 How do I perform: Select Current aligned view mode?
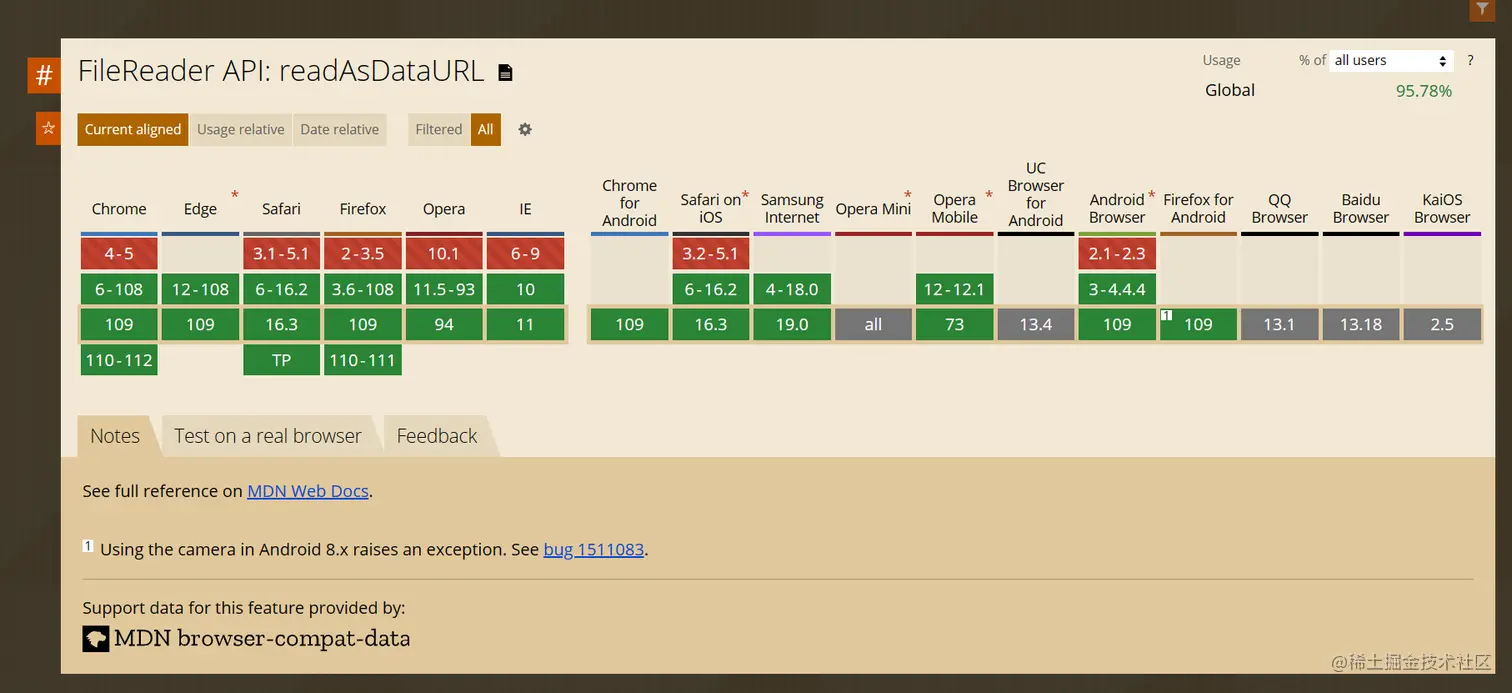(133, 129)
